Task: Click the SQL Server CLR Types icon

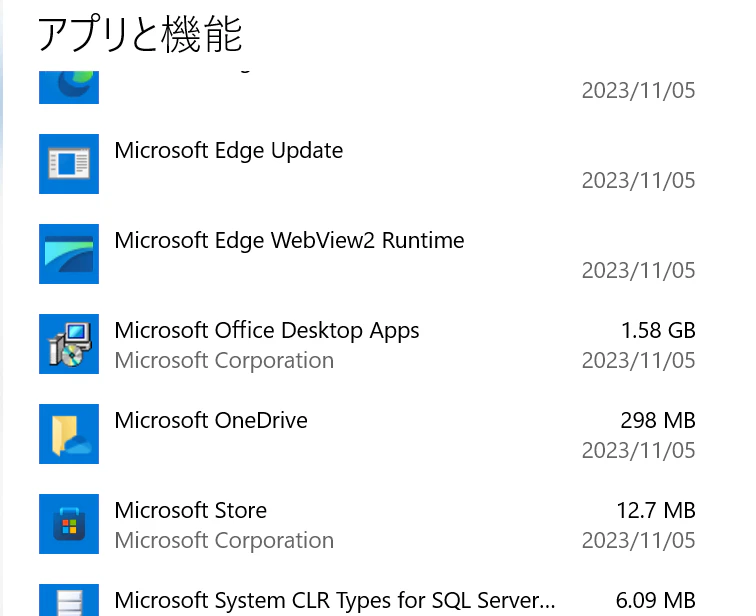Action: (69, 600)
